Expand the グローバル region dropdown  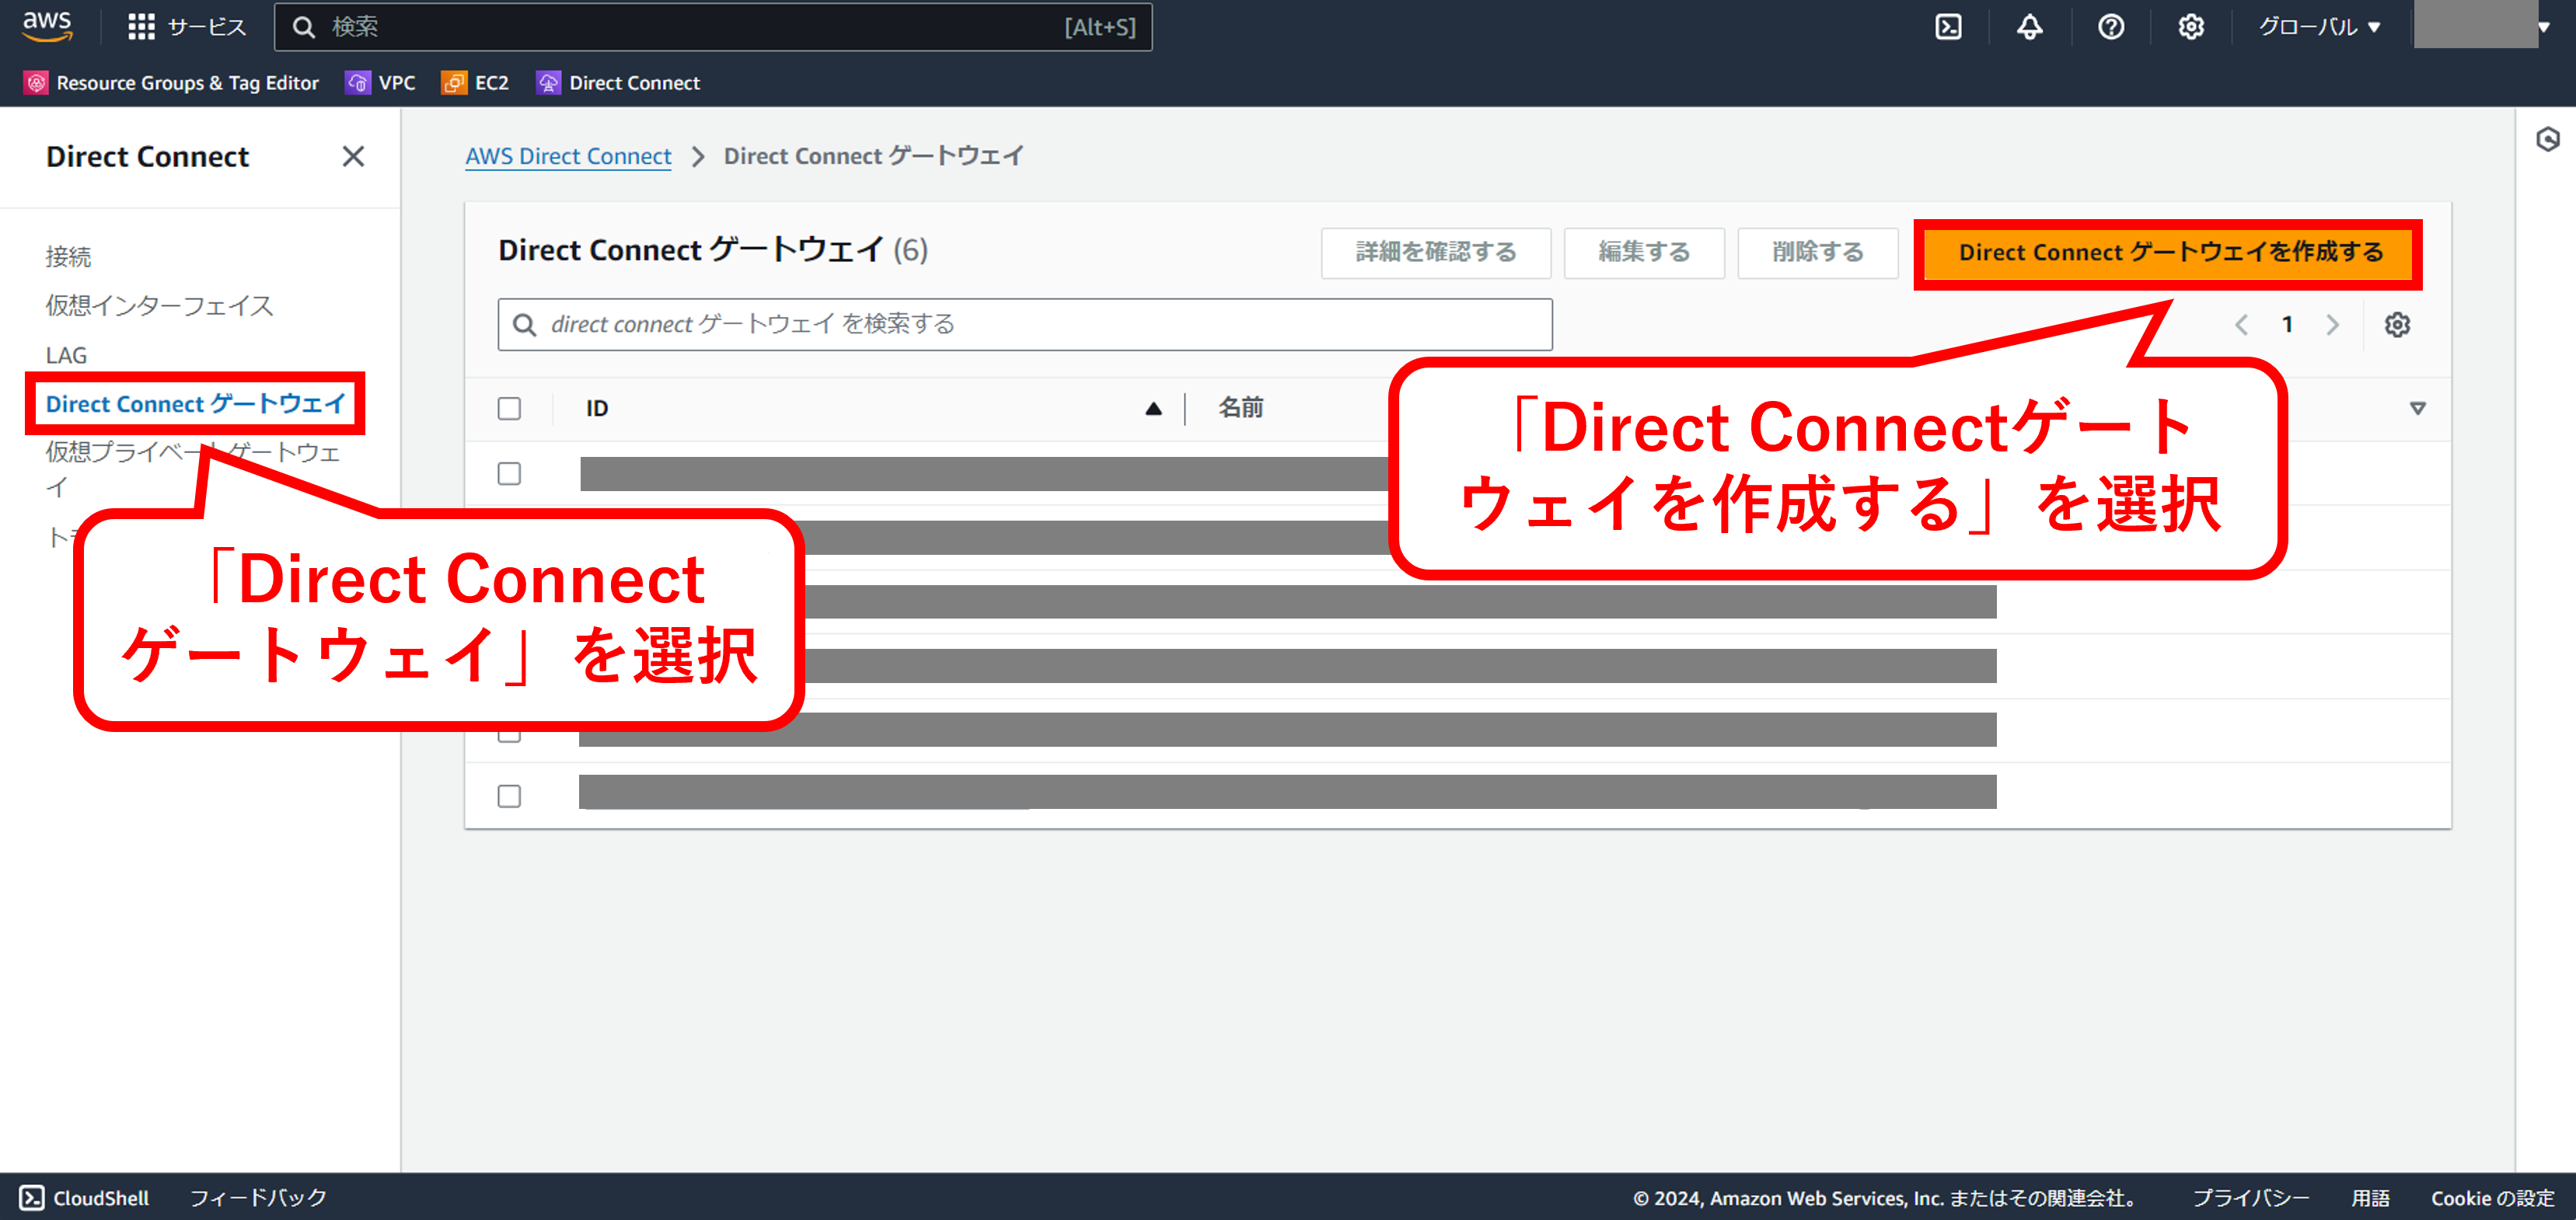pyautogui.click(x=2319, y=27)
